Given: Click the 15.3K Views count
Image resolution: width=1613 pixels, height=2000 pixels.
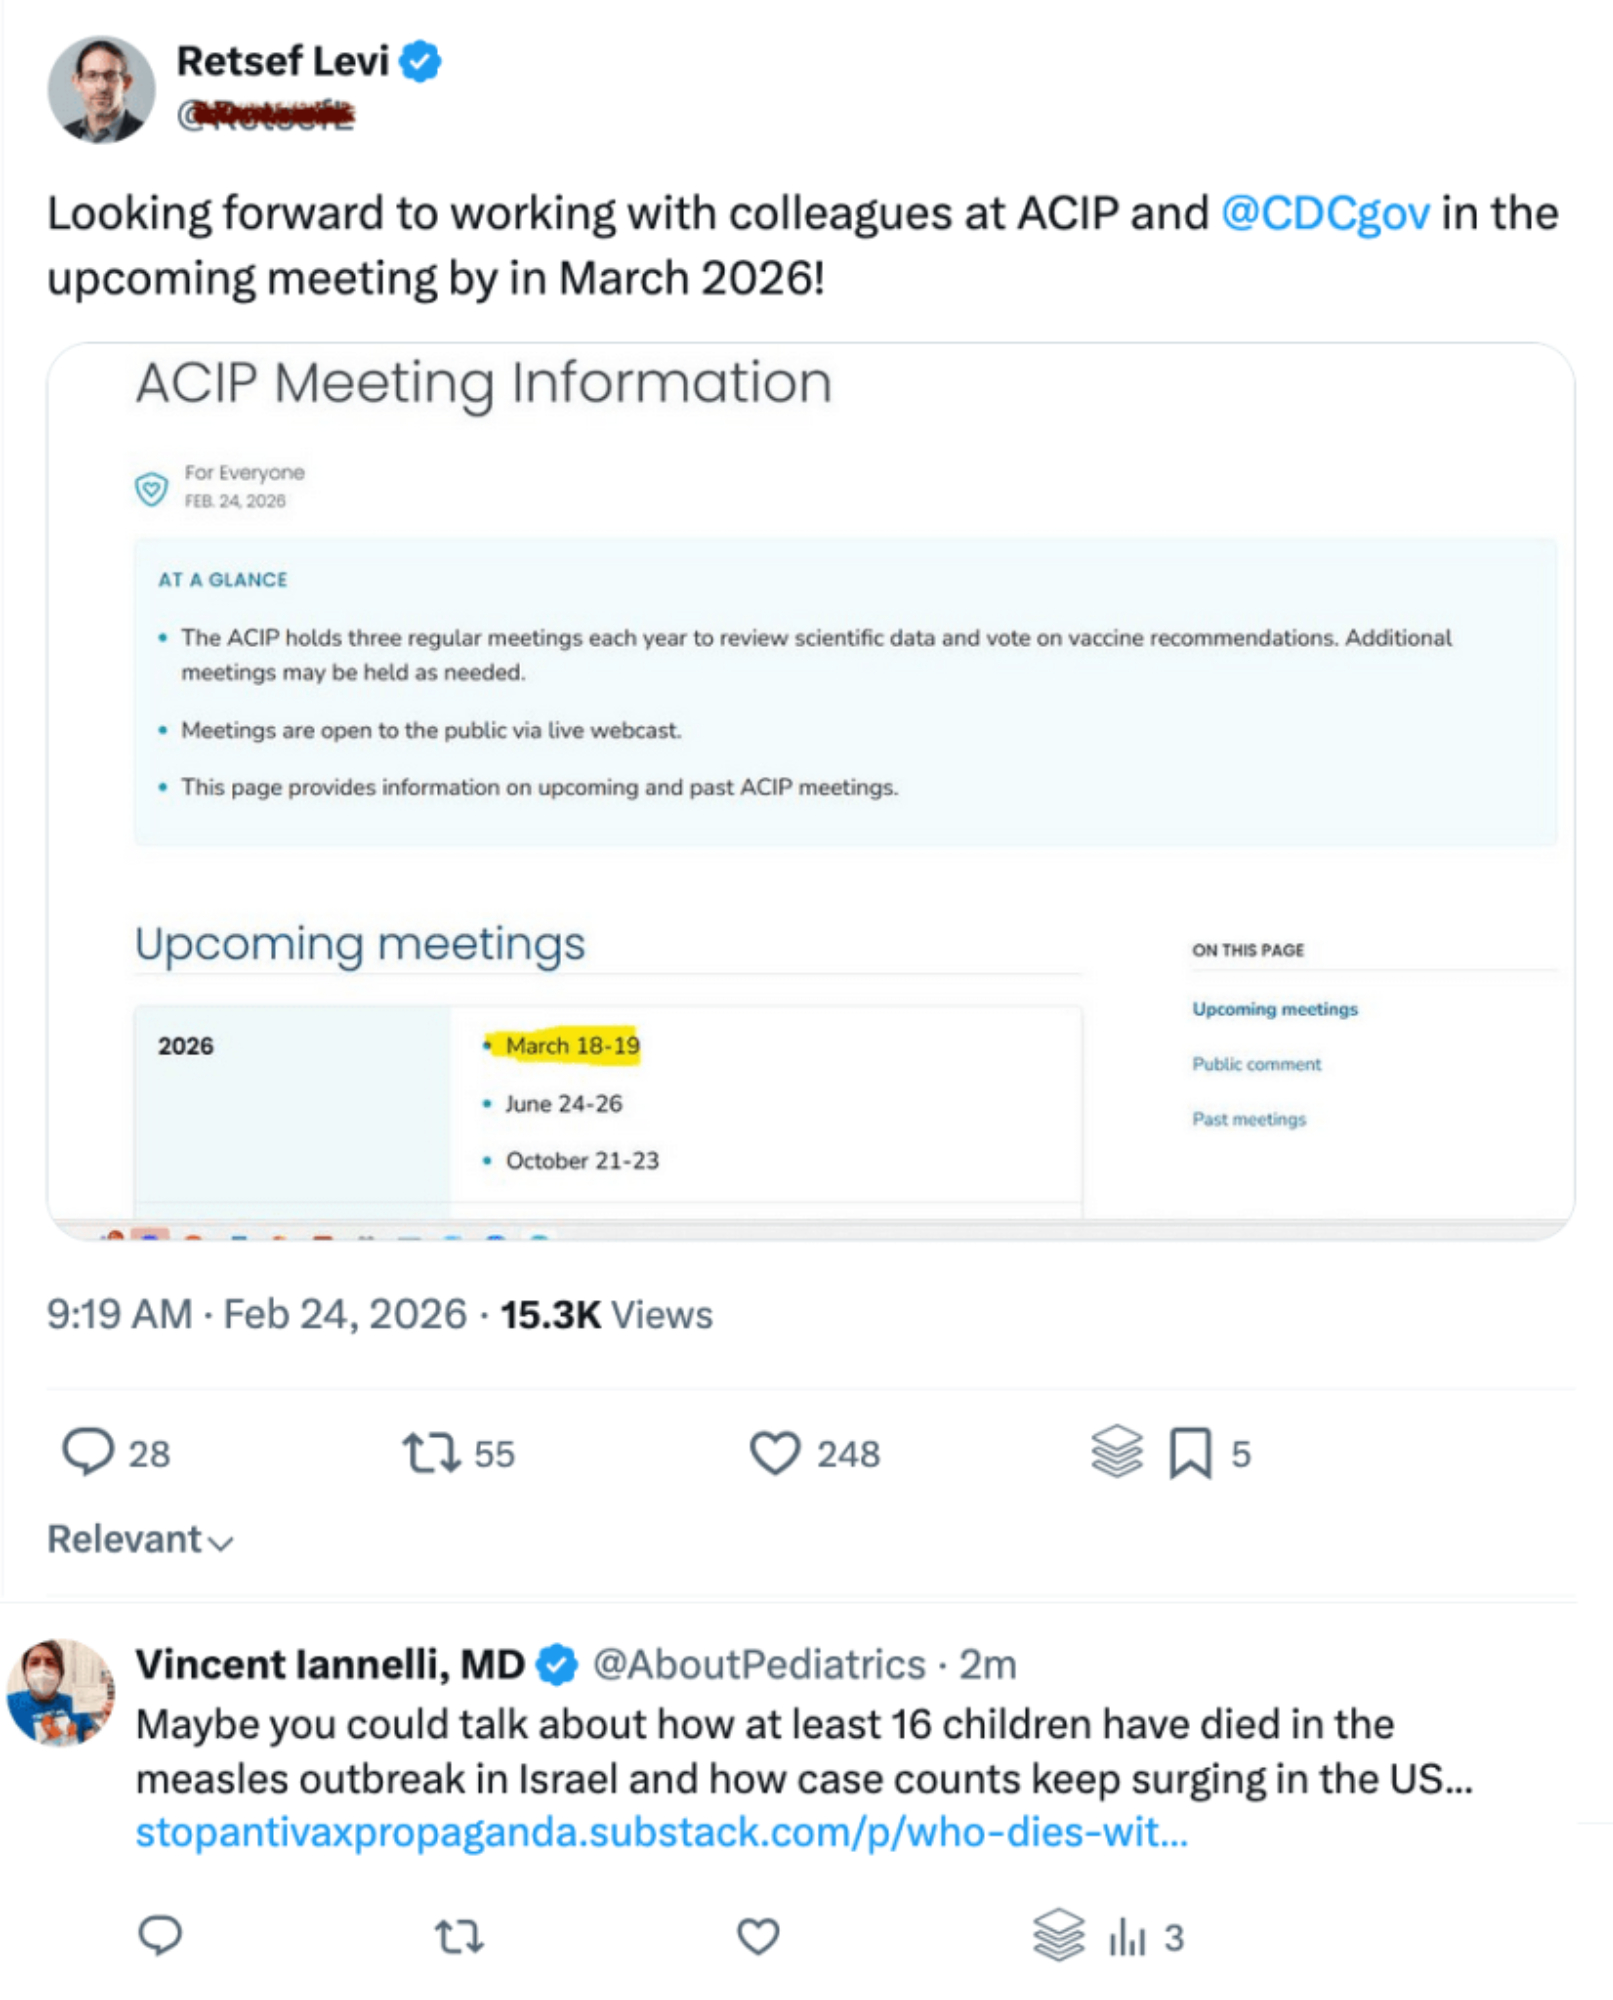Looking at the screenshot, I should 606,1315.
